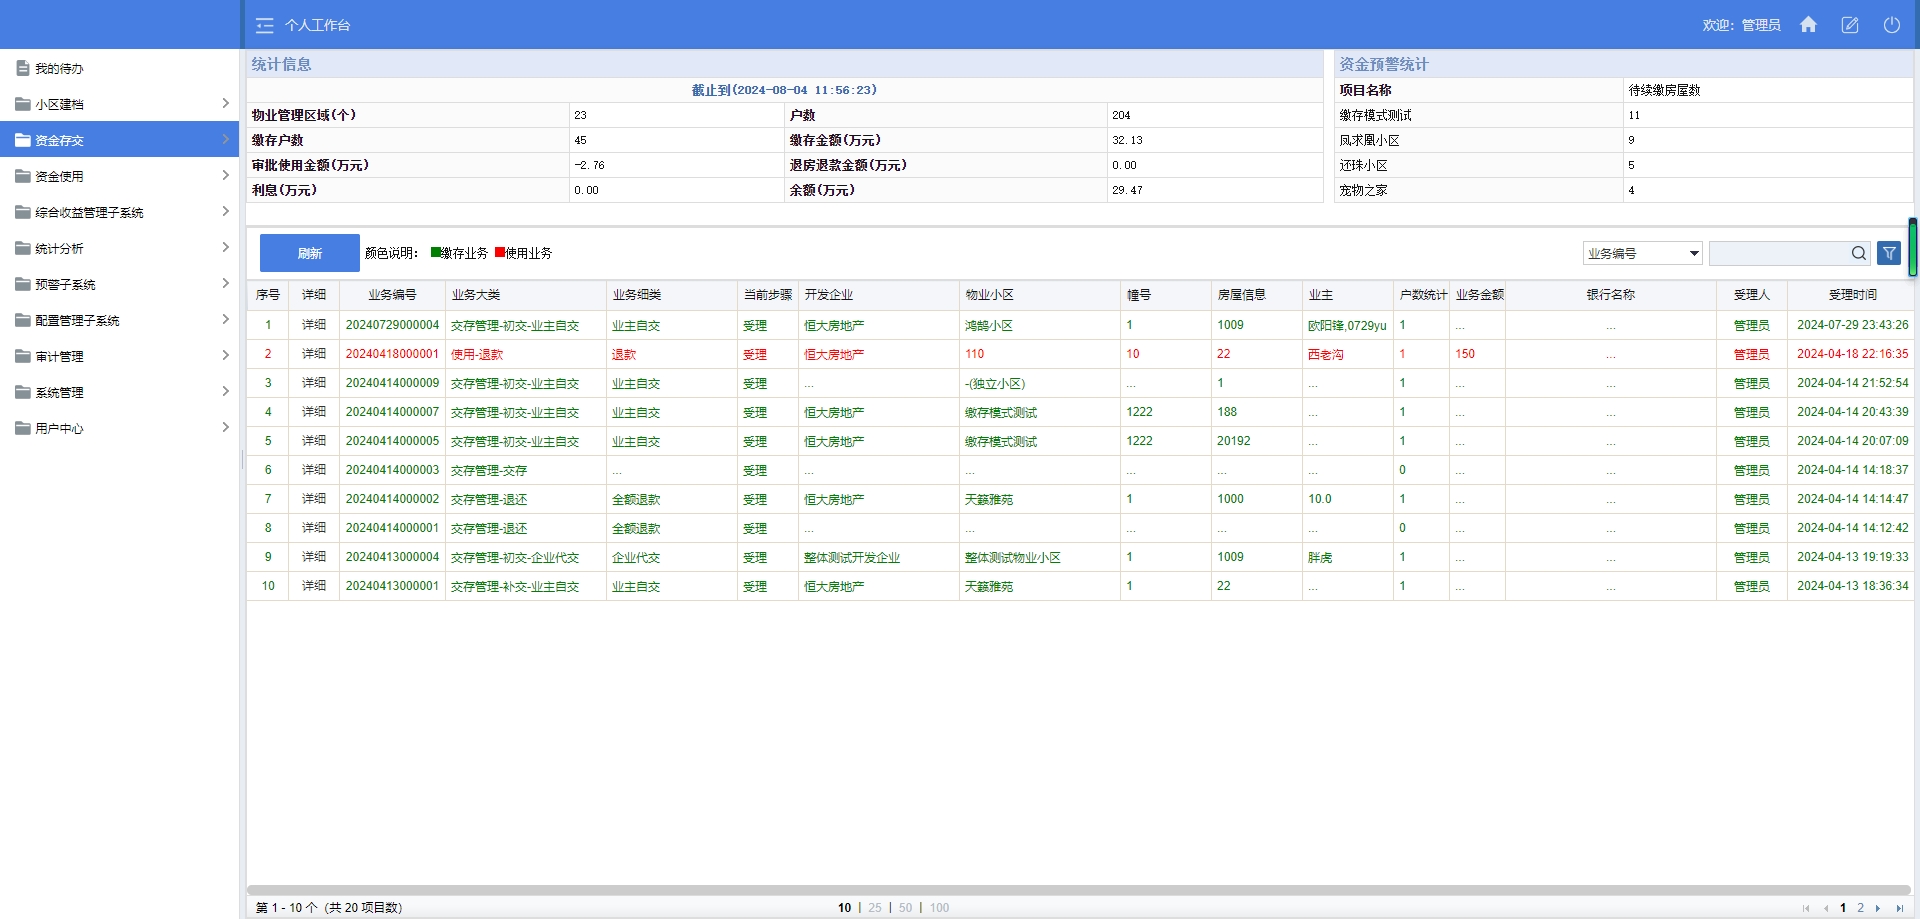Go to home via house icon
The width and height of the screenshot is (1920, 919).
click(1808, 25)
